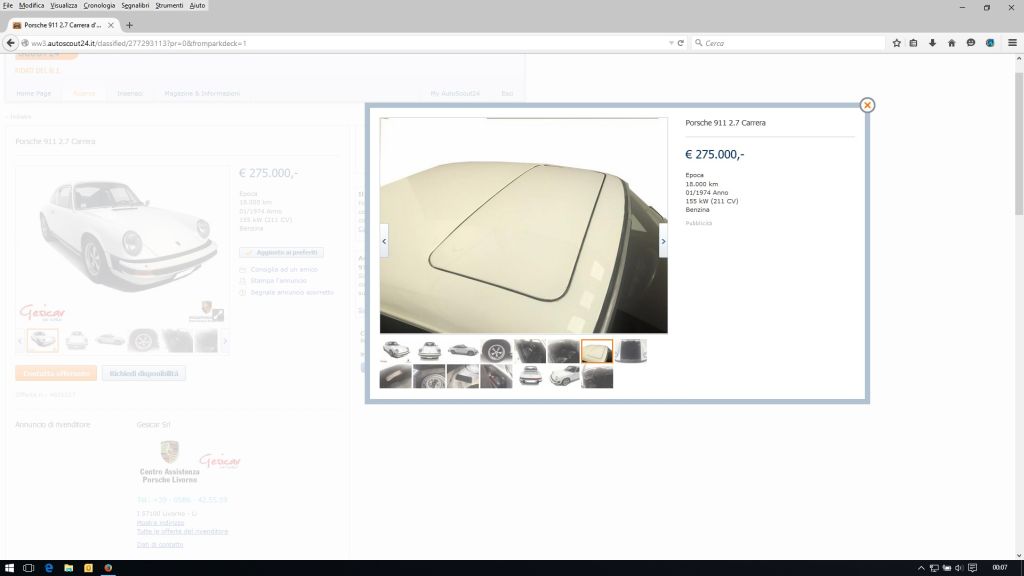Show hidden system tray icons
The height and width of the screenshot is (576, 1024).
click(x=921, y=568)
